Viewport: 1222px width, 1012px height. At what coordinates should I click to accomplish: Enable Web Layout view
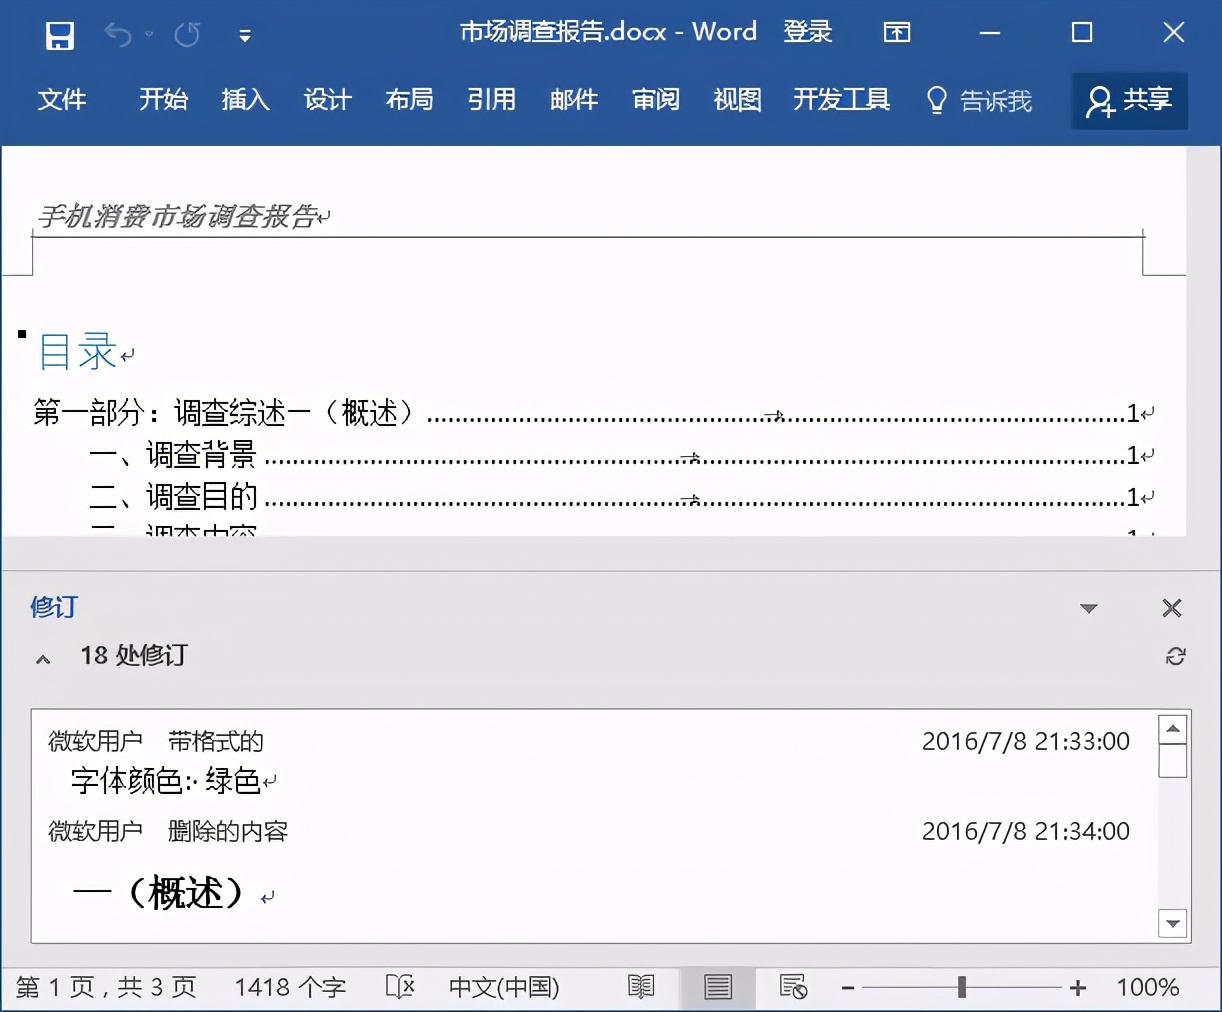[793, 987]
